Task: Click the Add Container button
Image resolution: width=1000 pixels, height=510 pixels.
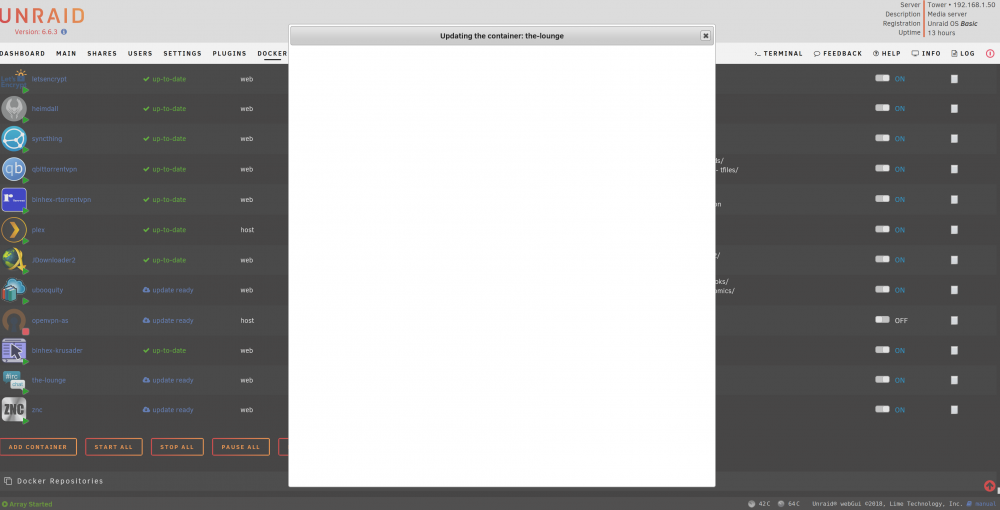Action: click(38, 447)
